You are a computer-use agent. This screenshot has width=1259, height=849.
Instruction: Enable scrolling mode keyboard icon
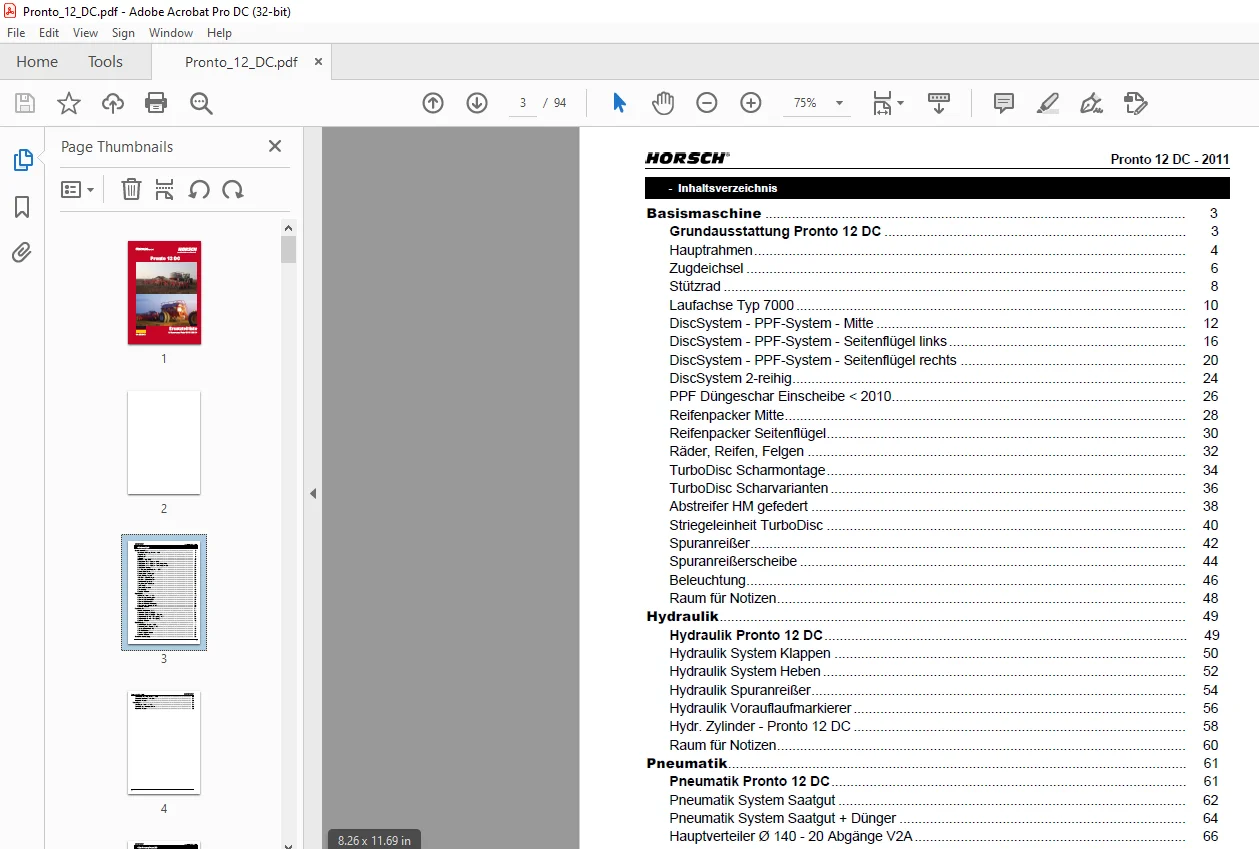click(x=939, y=103)
